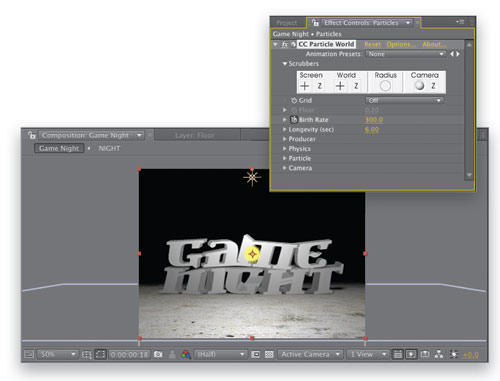The image size is (500, 381).
Task: Open grid and guide options
Action: (86, 355)
